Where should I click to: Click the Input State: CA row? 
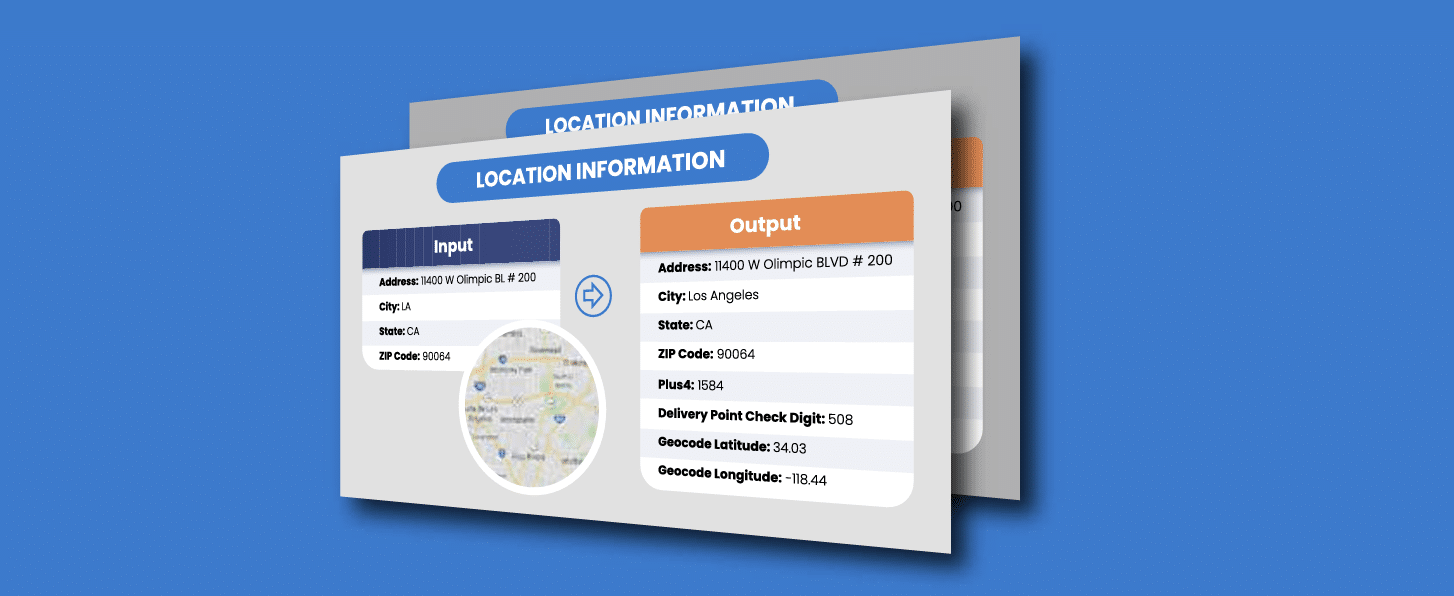click(461, 330)
